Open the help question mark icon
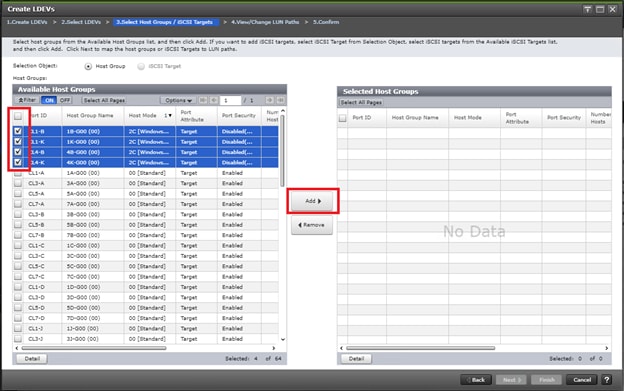Image resolution: width=624 pixels, height=391 pixels. click(x=606, y=380)
